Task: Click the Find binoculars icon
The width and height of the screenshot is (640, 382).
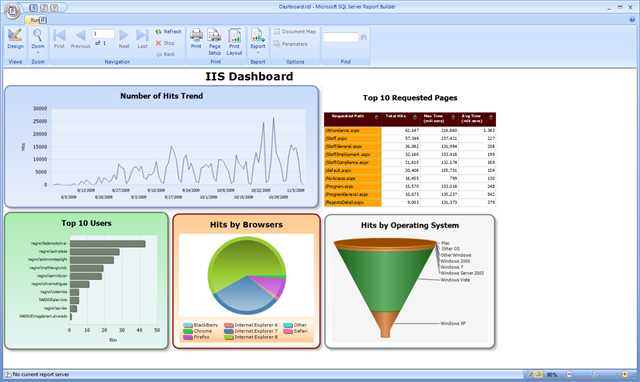Action: [x=364, y=37]
